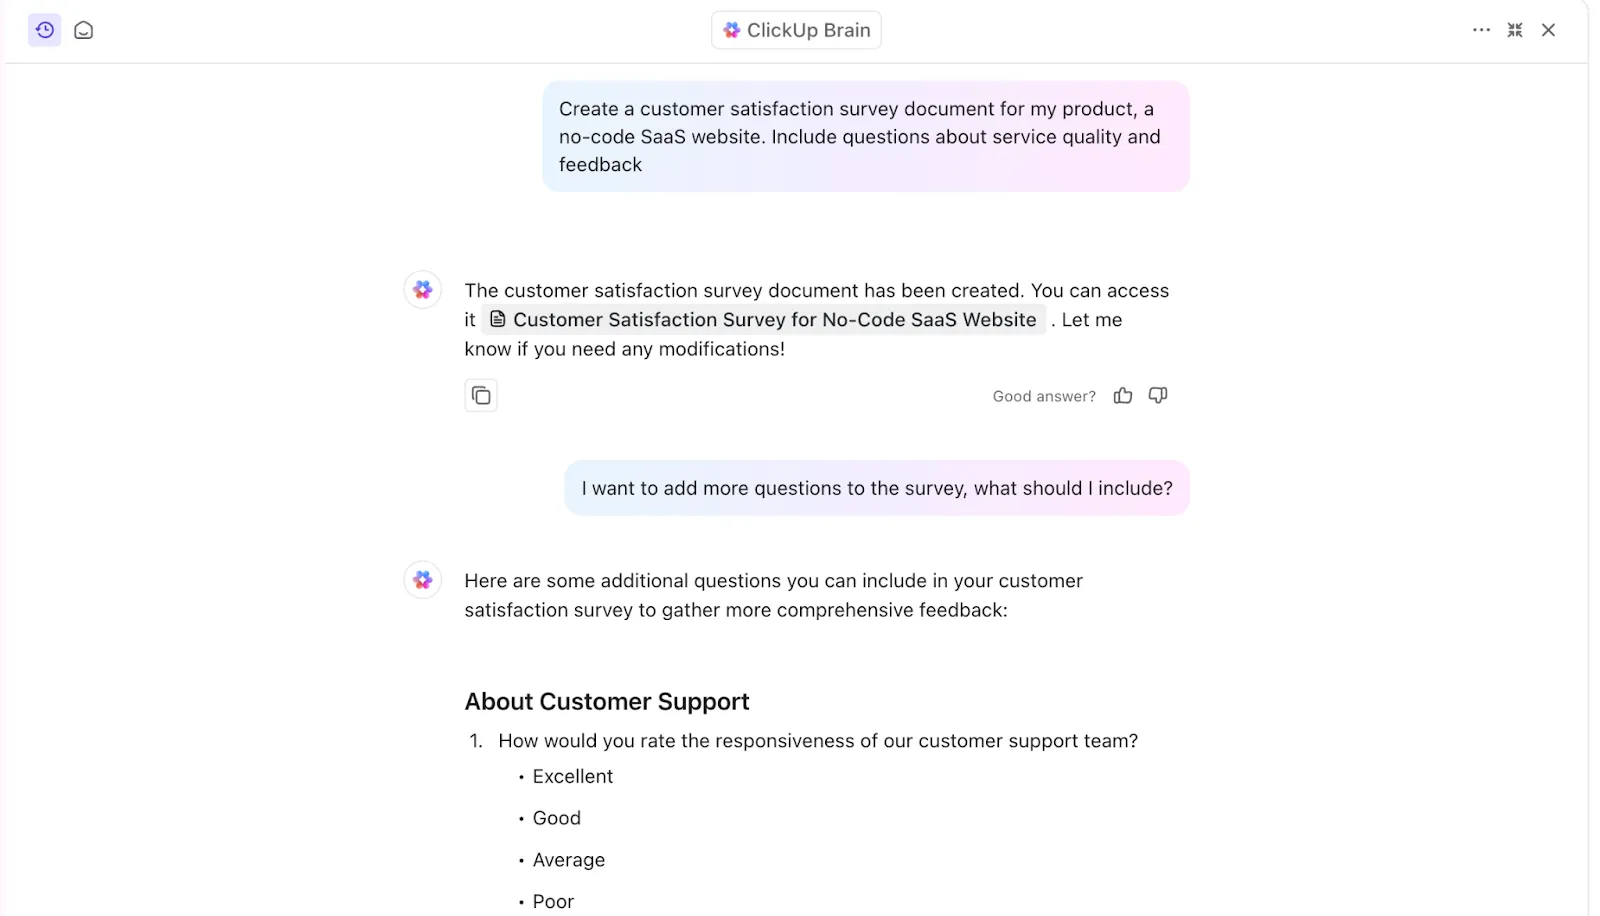Open the three-dot more options menu
This screenshot has height=916, width=1600.
pyautogui.click(x=1481, y=30)
